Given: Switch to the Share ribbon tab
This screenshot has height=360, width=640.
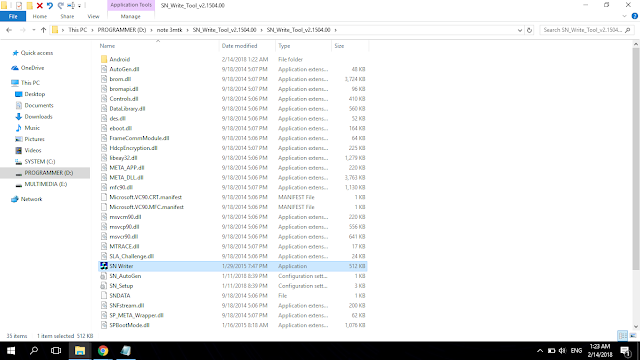Looking at the screenshot, I should click(67, 16).
